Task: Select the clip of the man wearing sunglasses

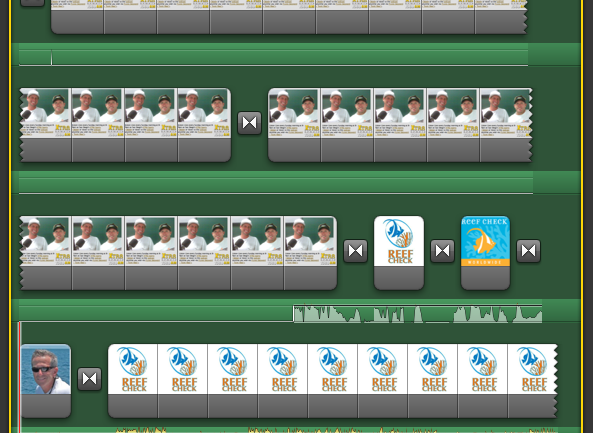Action: click(46, 381)
